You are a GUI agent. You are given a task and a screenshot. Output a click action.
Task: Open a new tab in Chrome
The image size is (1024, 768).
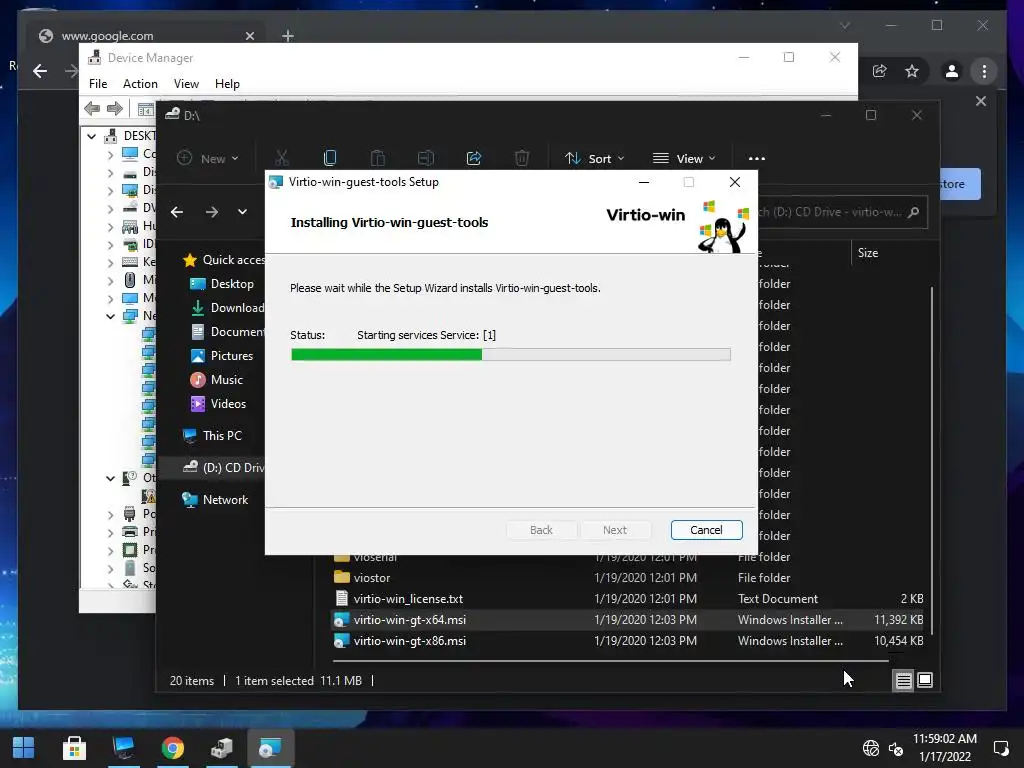coord(288,36)
